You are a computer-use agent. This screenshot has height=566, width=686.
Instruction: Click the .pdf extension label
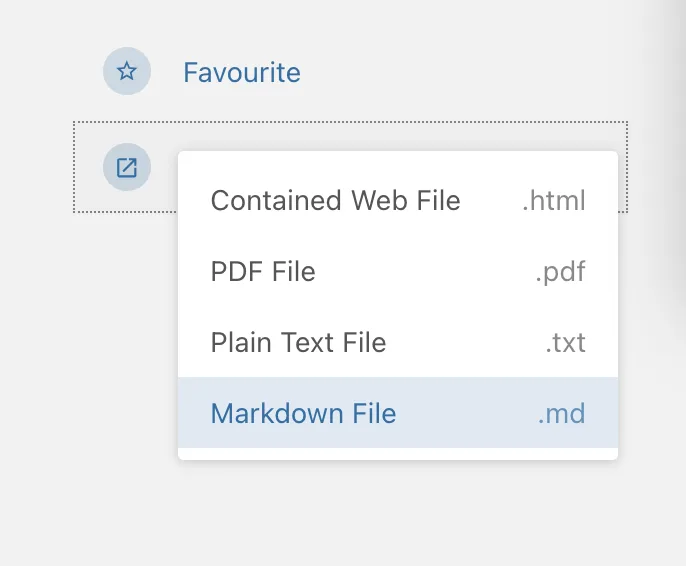coord(560,271)
